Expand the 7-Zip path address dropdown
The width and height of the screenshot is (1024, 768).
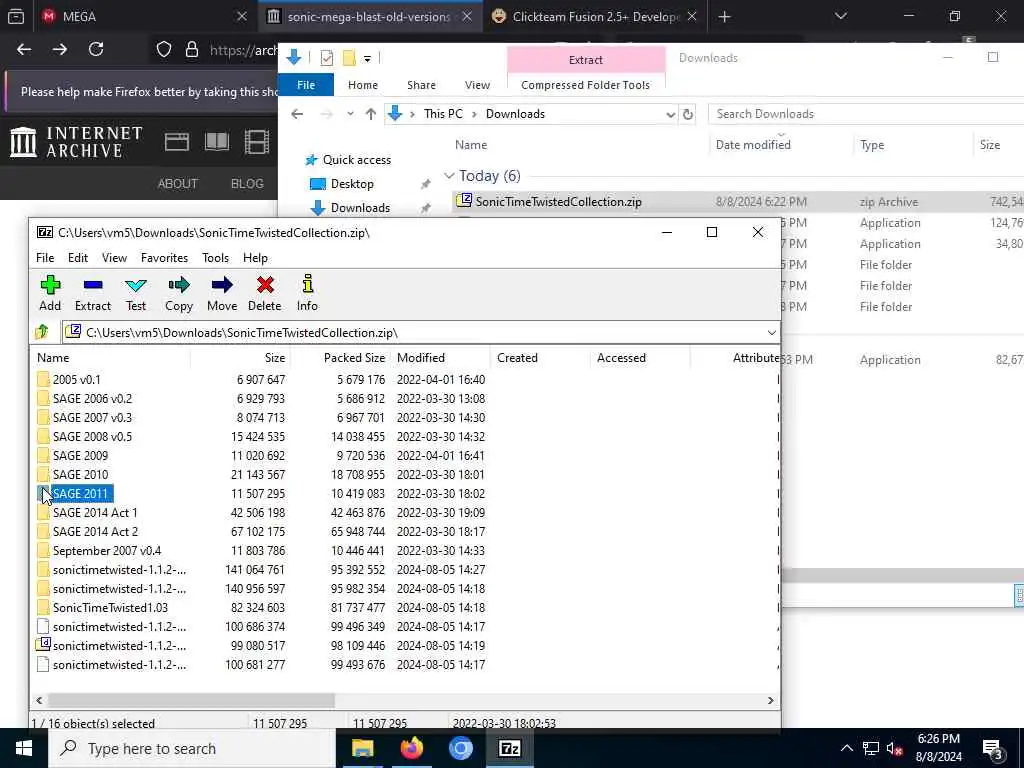point(771,332)
